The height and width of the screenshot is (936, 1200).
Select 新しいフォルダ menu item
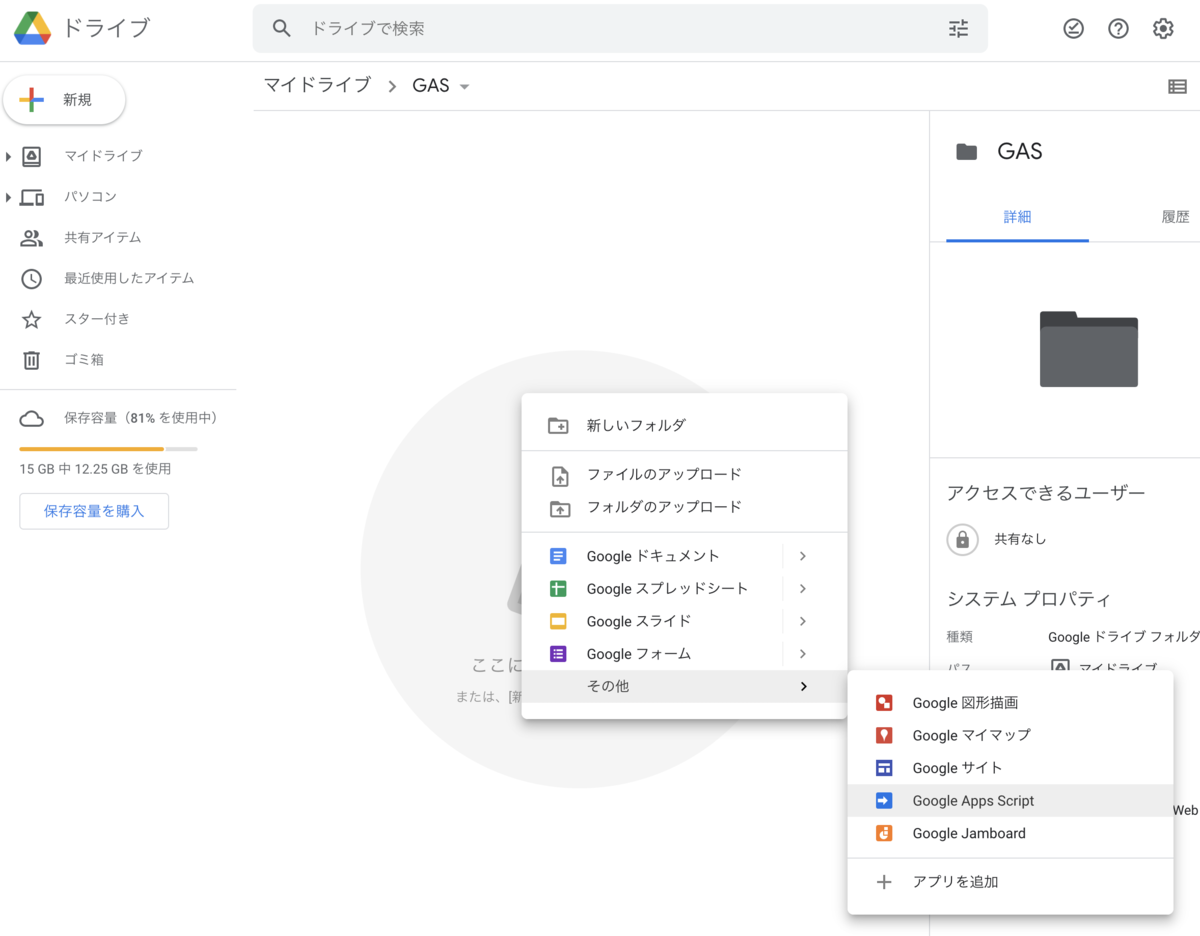pyautogui.click(x=684, y=426)
